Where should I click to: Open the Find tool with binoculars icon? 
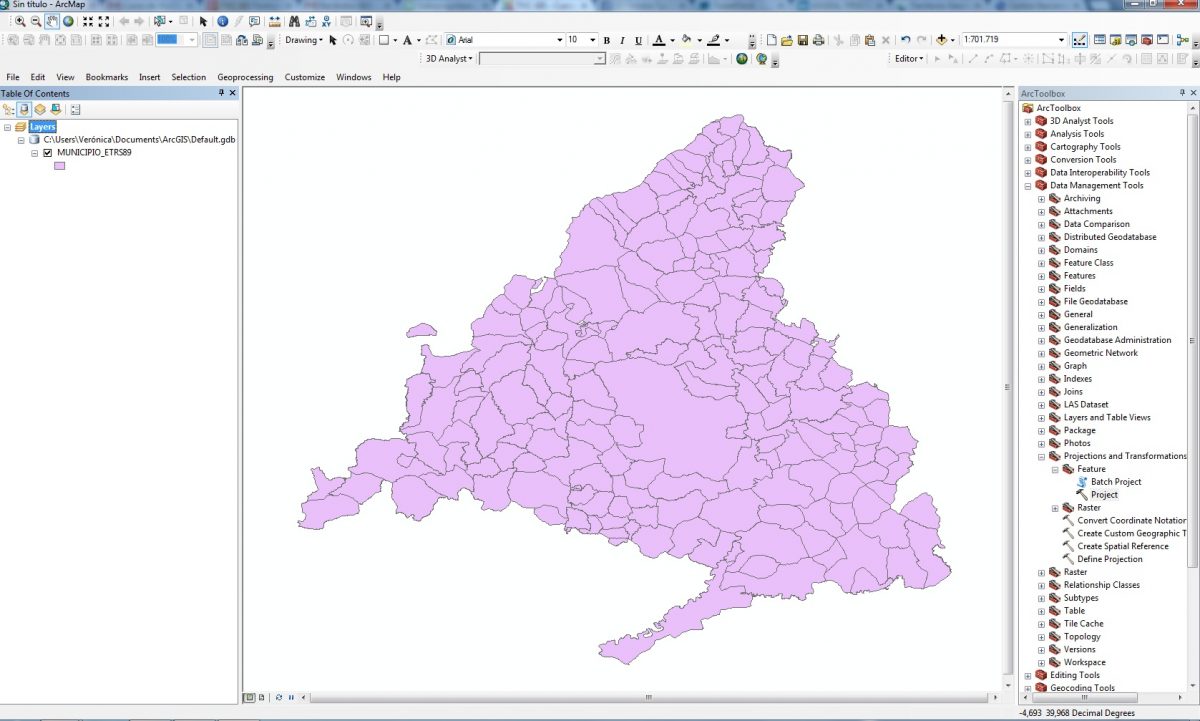293,20
